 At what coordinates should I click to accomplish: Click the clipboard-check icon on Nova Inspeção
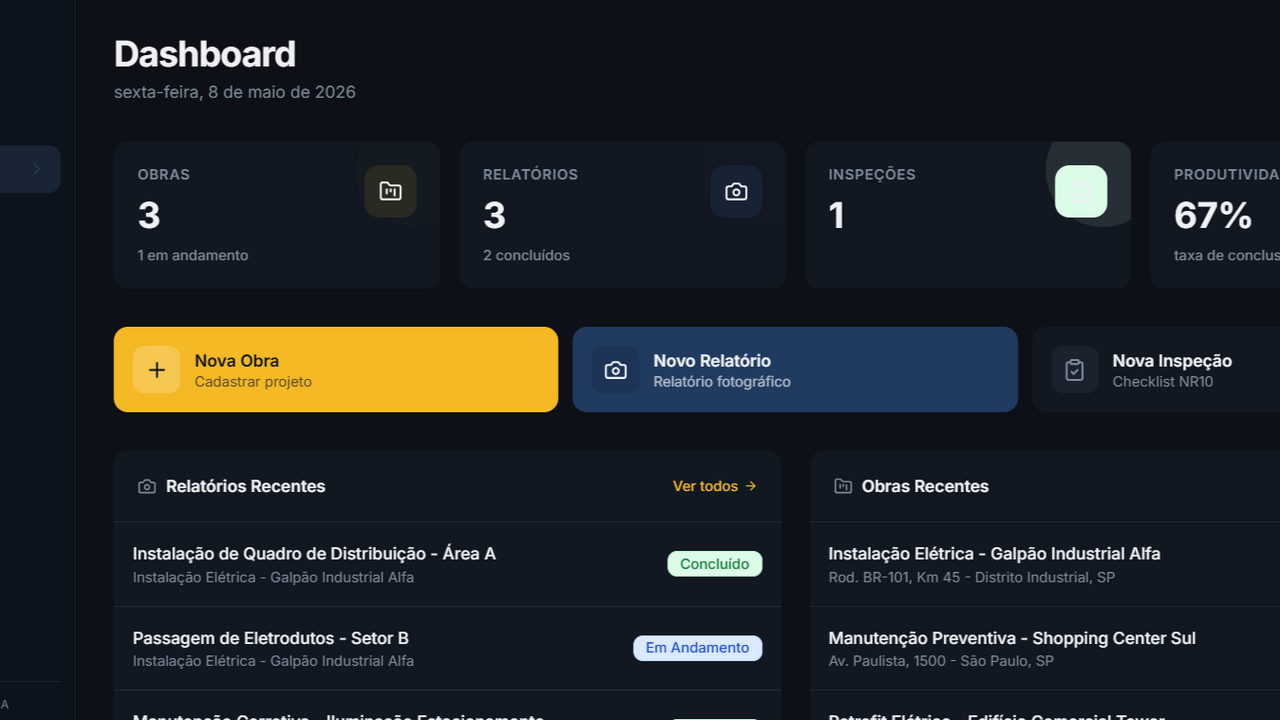click(1075, 370)
